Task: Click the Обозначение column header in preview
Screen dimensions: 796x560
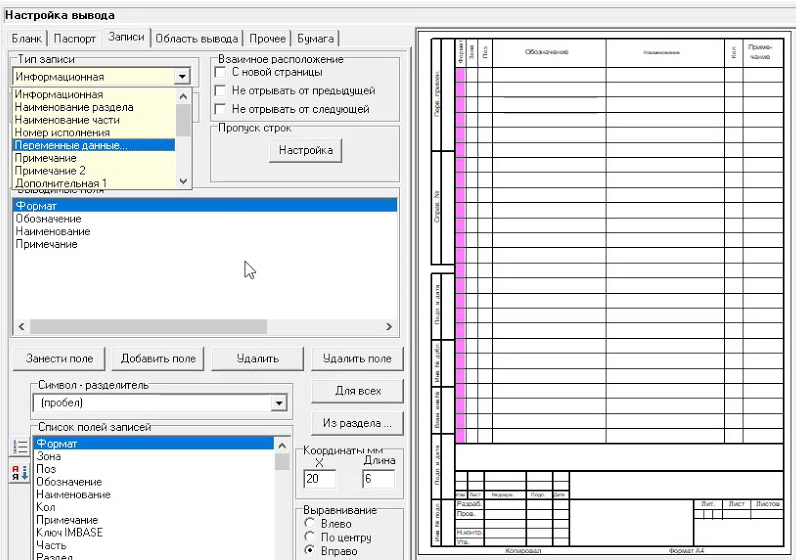Action: point(549,52)
